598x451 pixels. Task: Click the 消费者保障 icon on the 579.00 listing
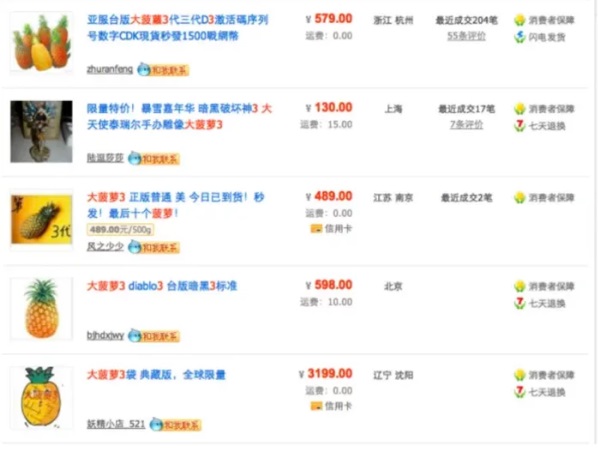coord(519,20)
